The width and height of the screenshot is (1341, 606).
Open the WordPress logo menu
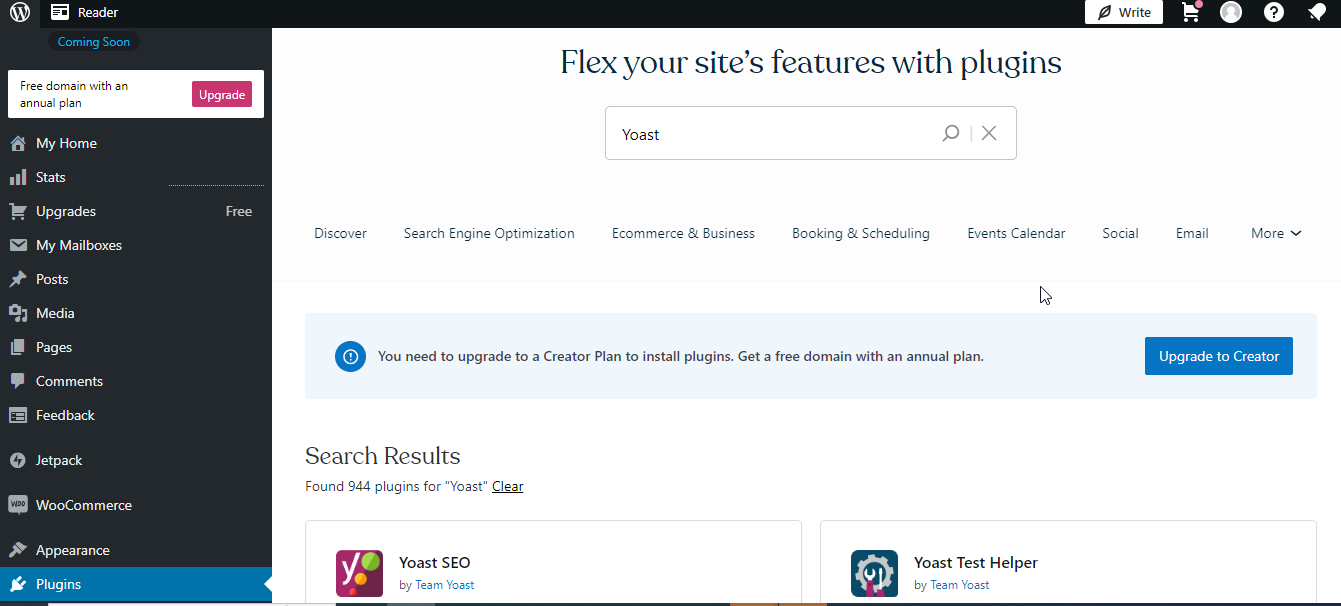[20, 13]
